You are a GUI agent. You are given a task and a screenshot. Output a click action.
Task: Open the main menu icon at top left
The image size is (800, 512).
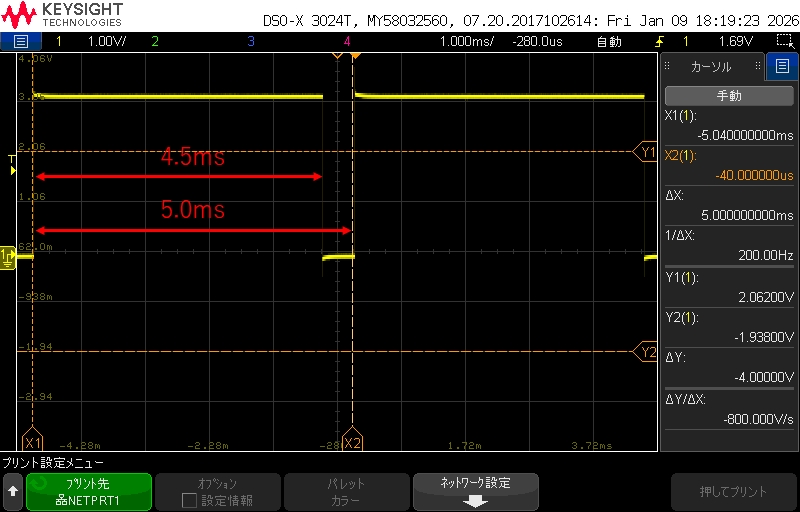point(21,41)
